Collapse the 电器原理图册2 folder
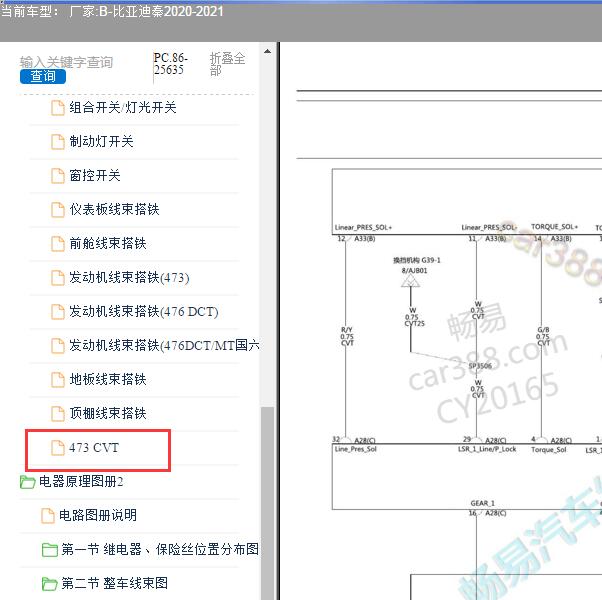602x600 pixels. coord(27,482)
